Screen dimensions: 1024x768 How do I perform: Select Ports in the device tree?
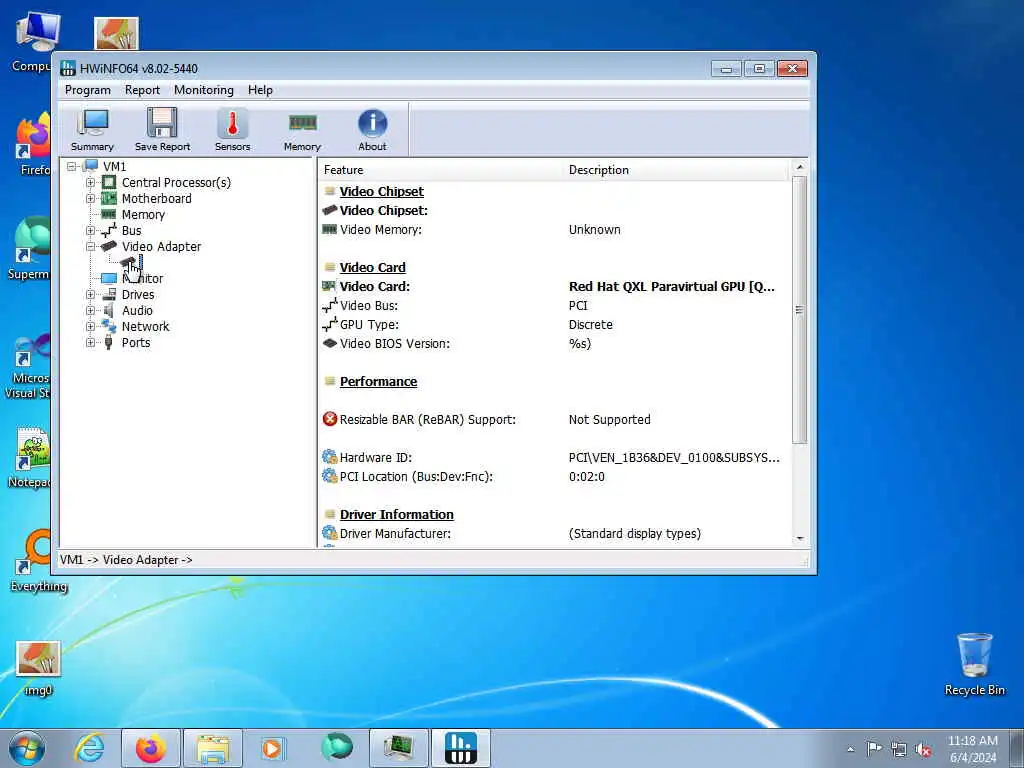(136, 343)
